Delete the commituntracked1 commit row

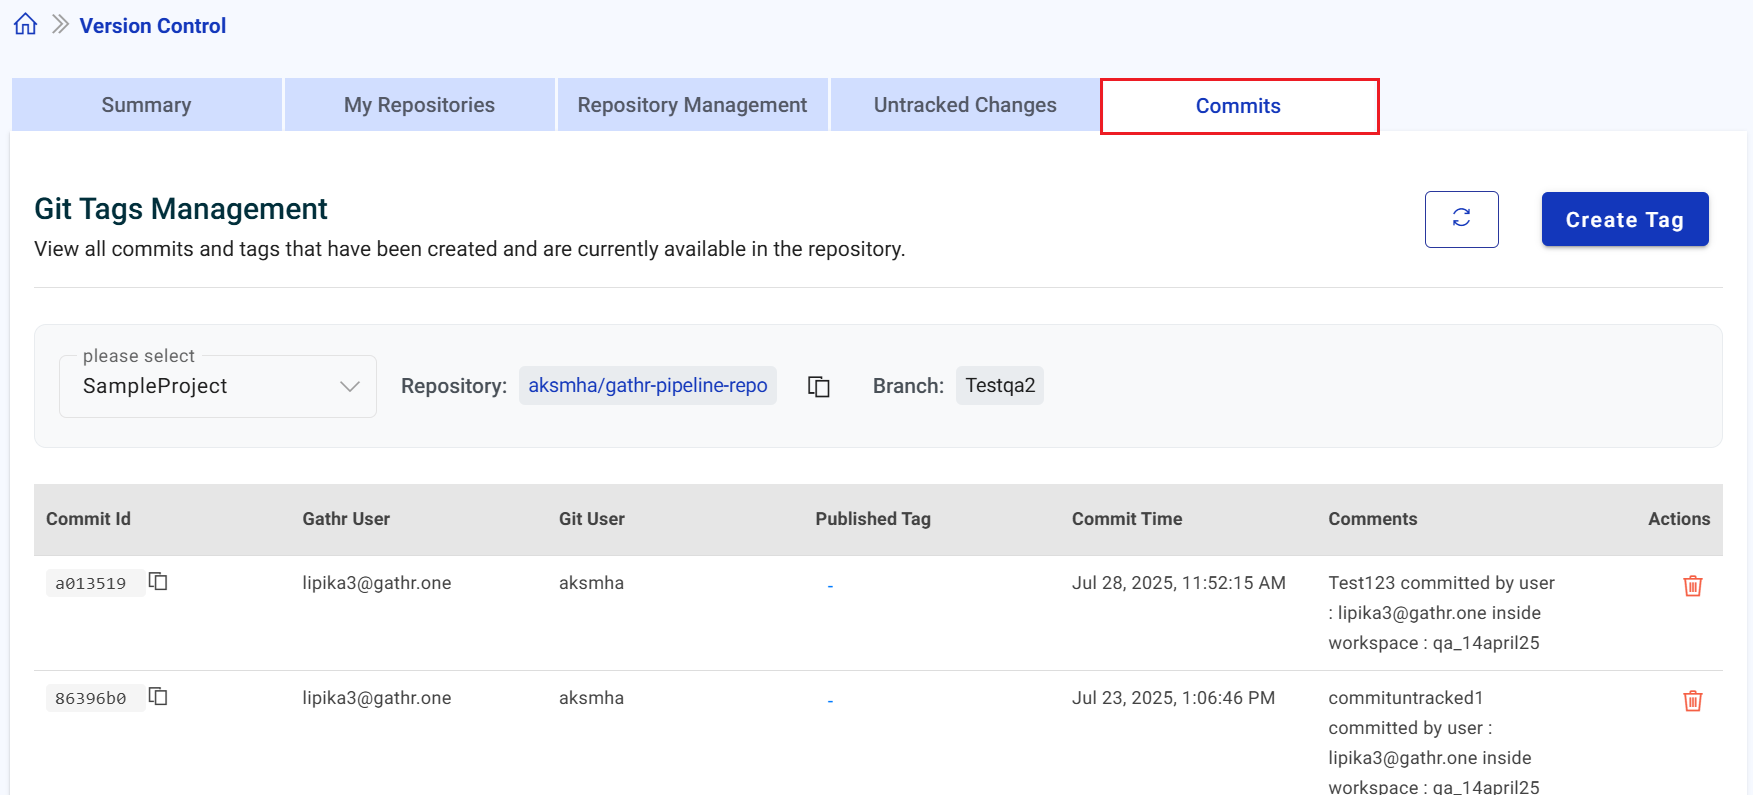(x=1692, y=701)
